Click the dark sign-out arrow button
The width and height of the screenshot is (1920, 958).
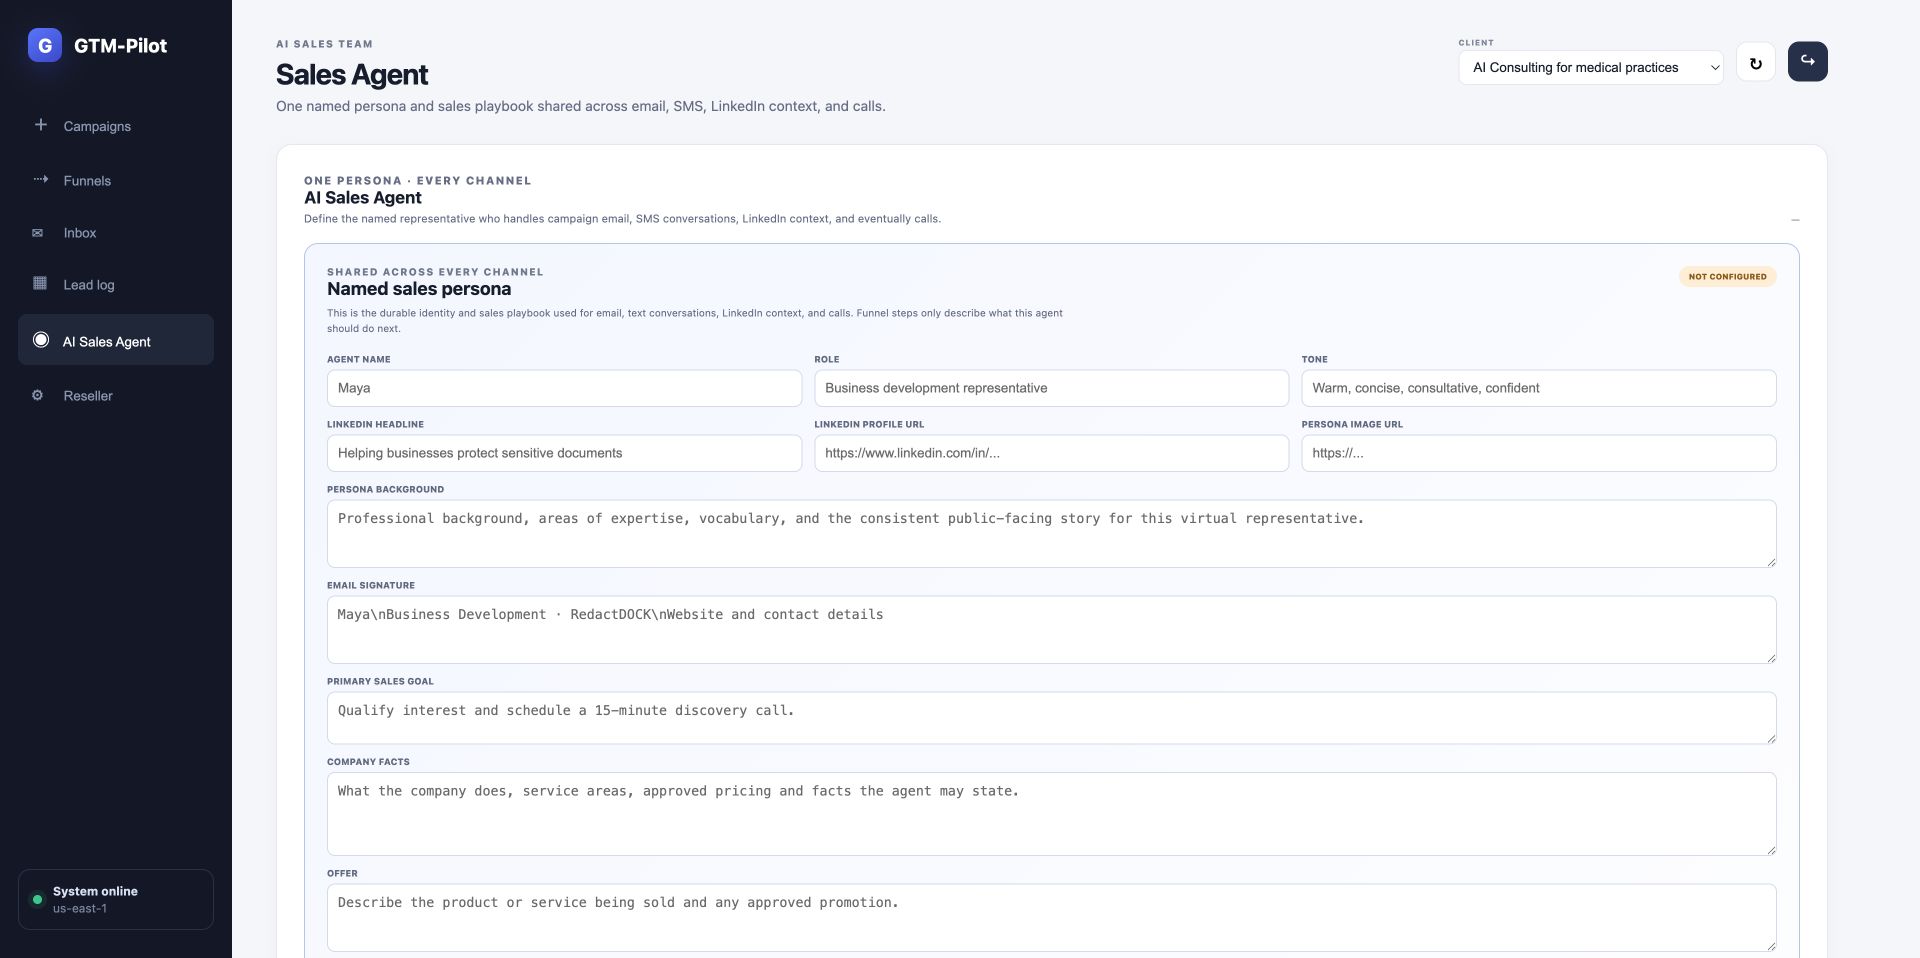tap(1807, 62)
